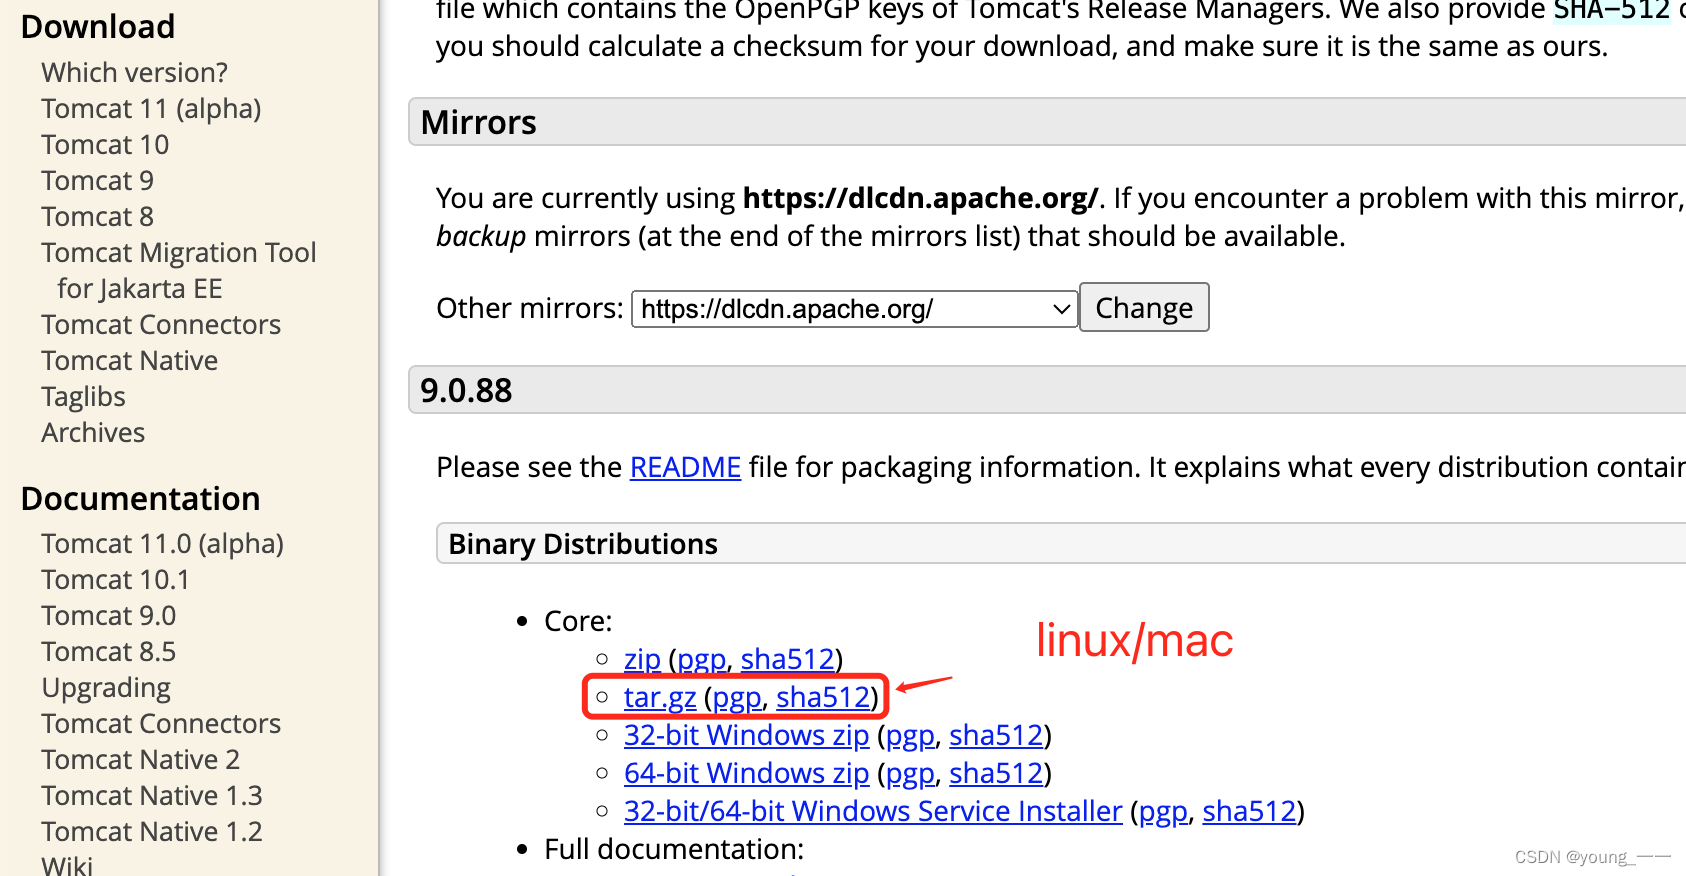
Task: Open Tomcat 8 download page
Action: tap(97, 217)
